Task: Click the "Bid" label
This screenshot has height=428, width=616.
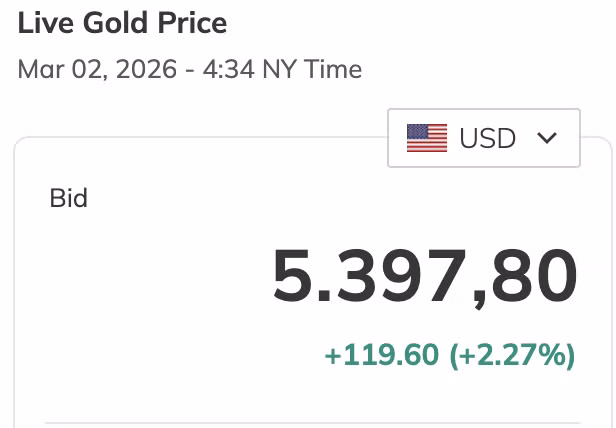Action: [x=68, y=198]
